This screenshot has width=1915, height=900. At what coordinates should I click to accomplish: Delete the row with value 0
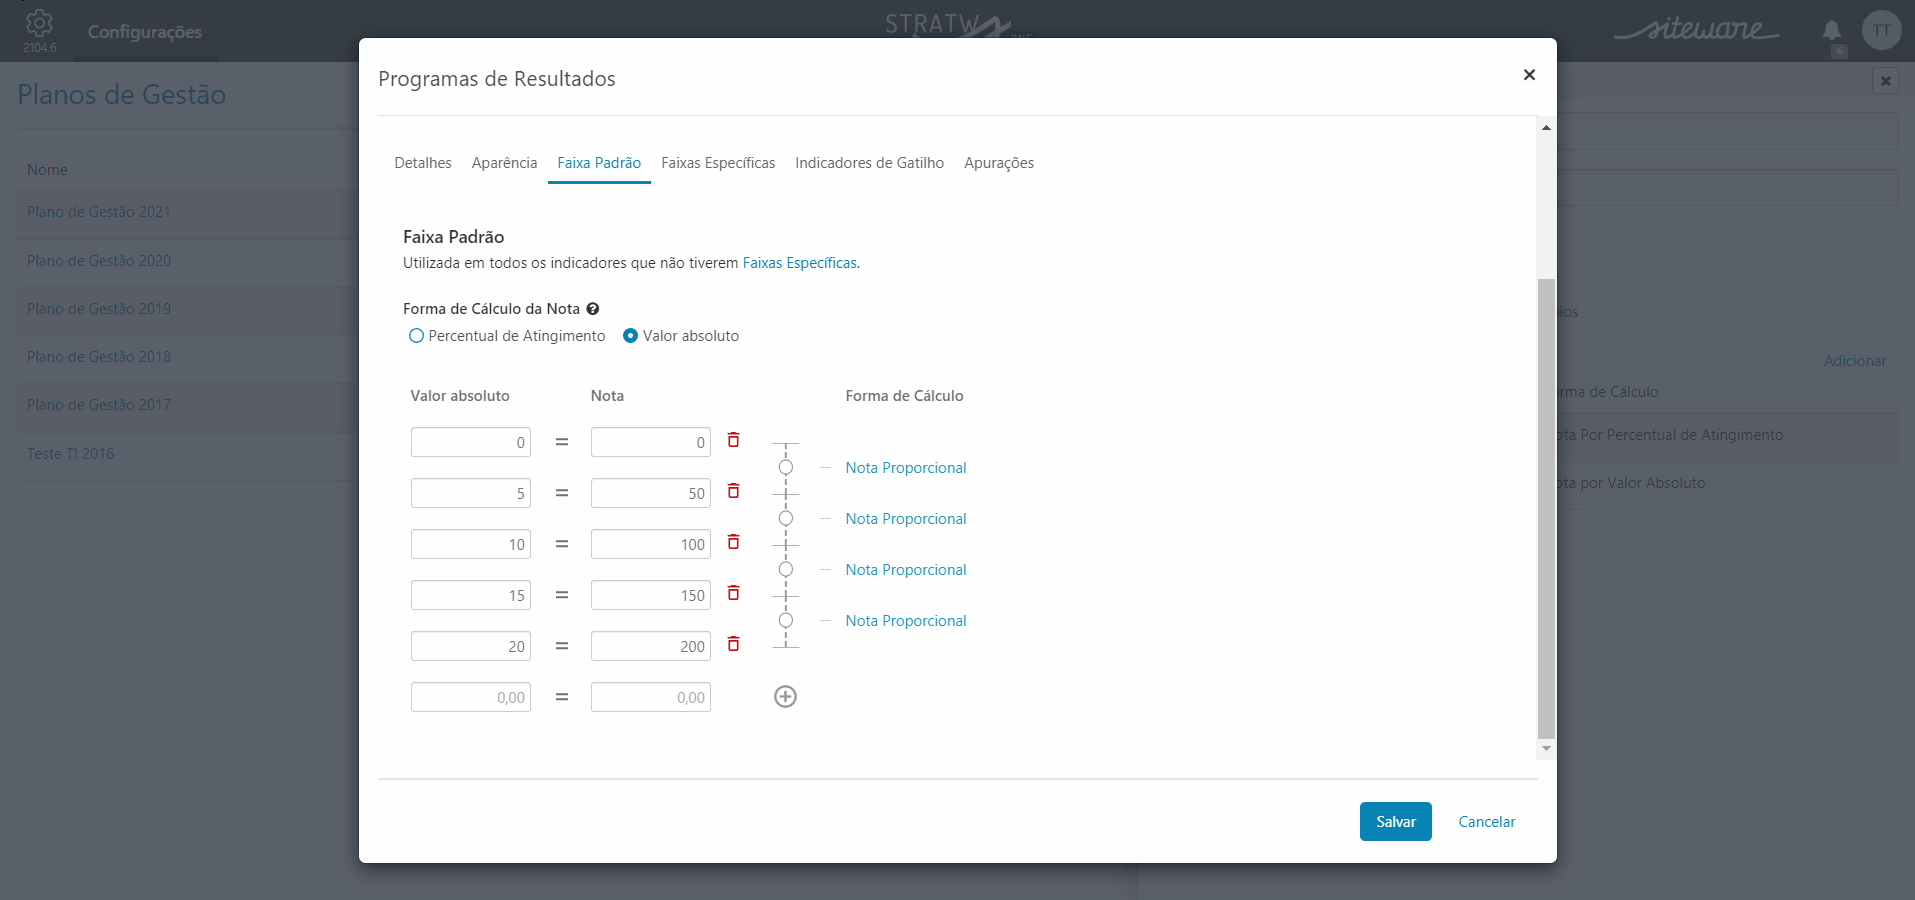pos(733,440)
